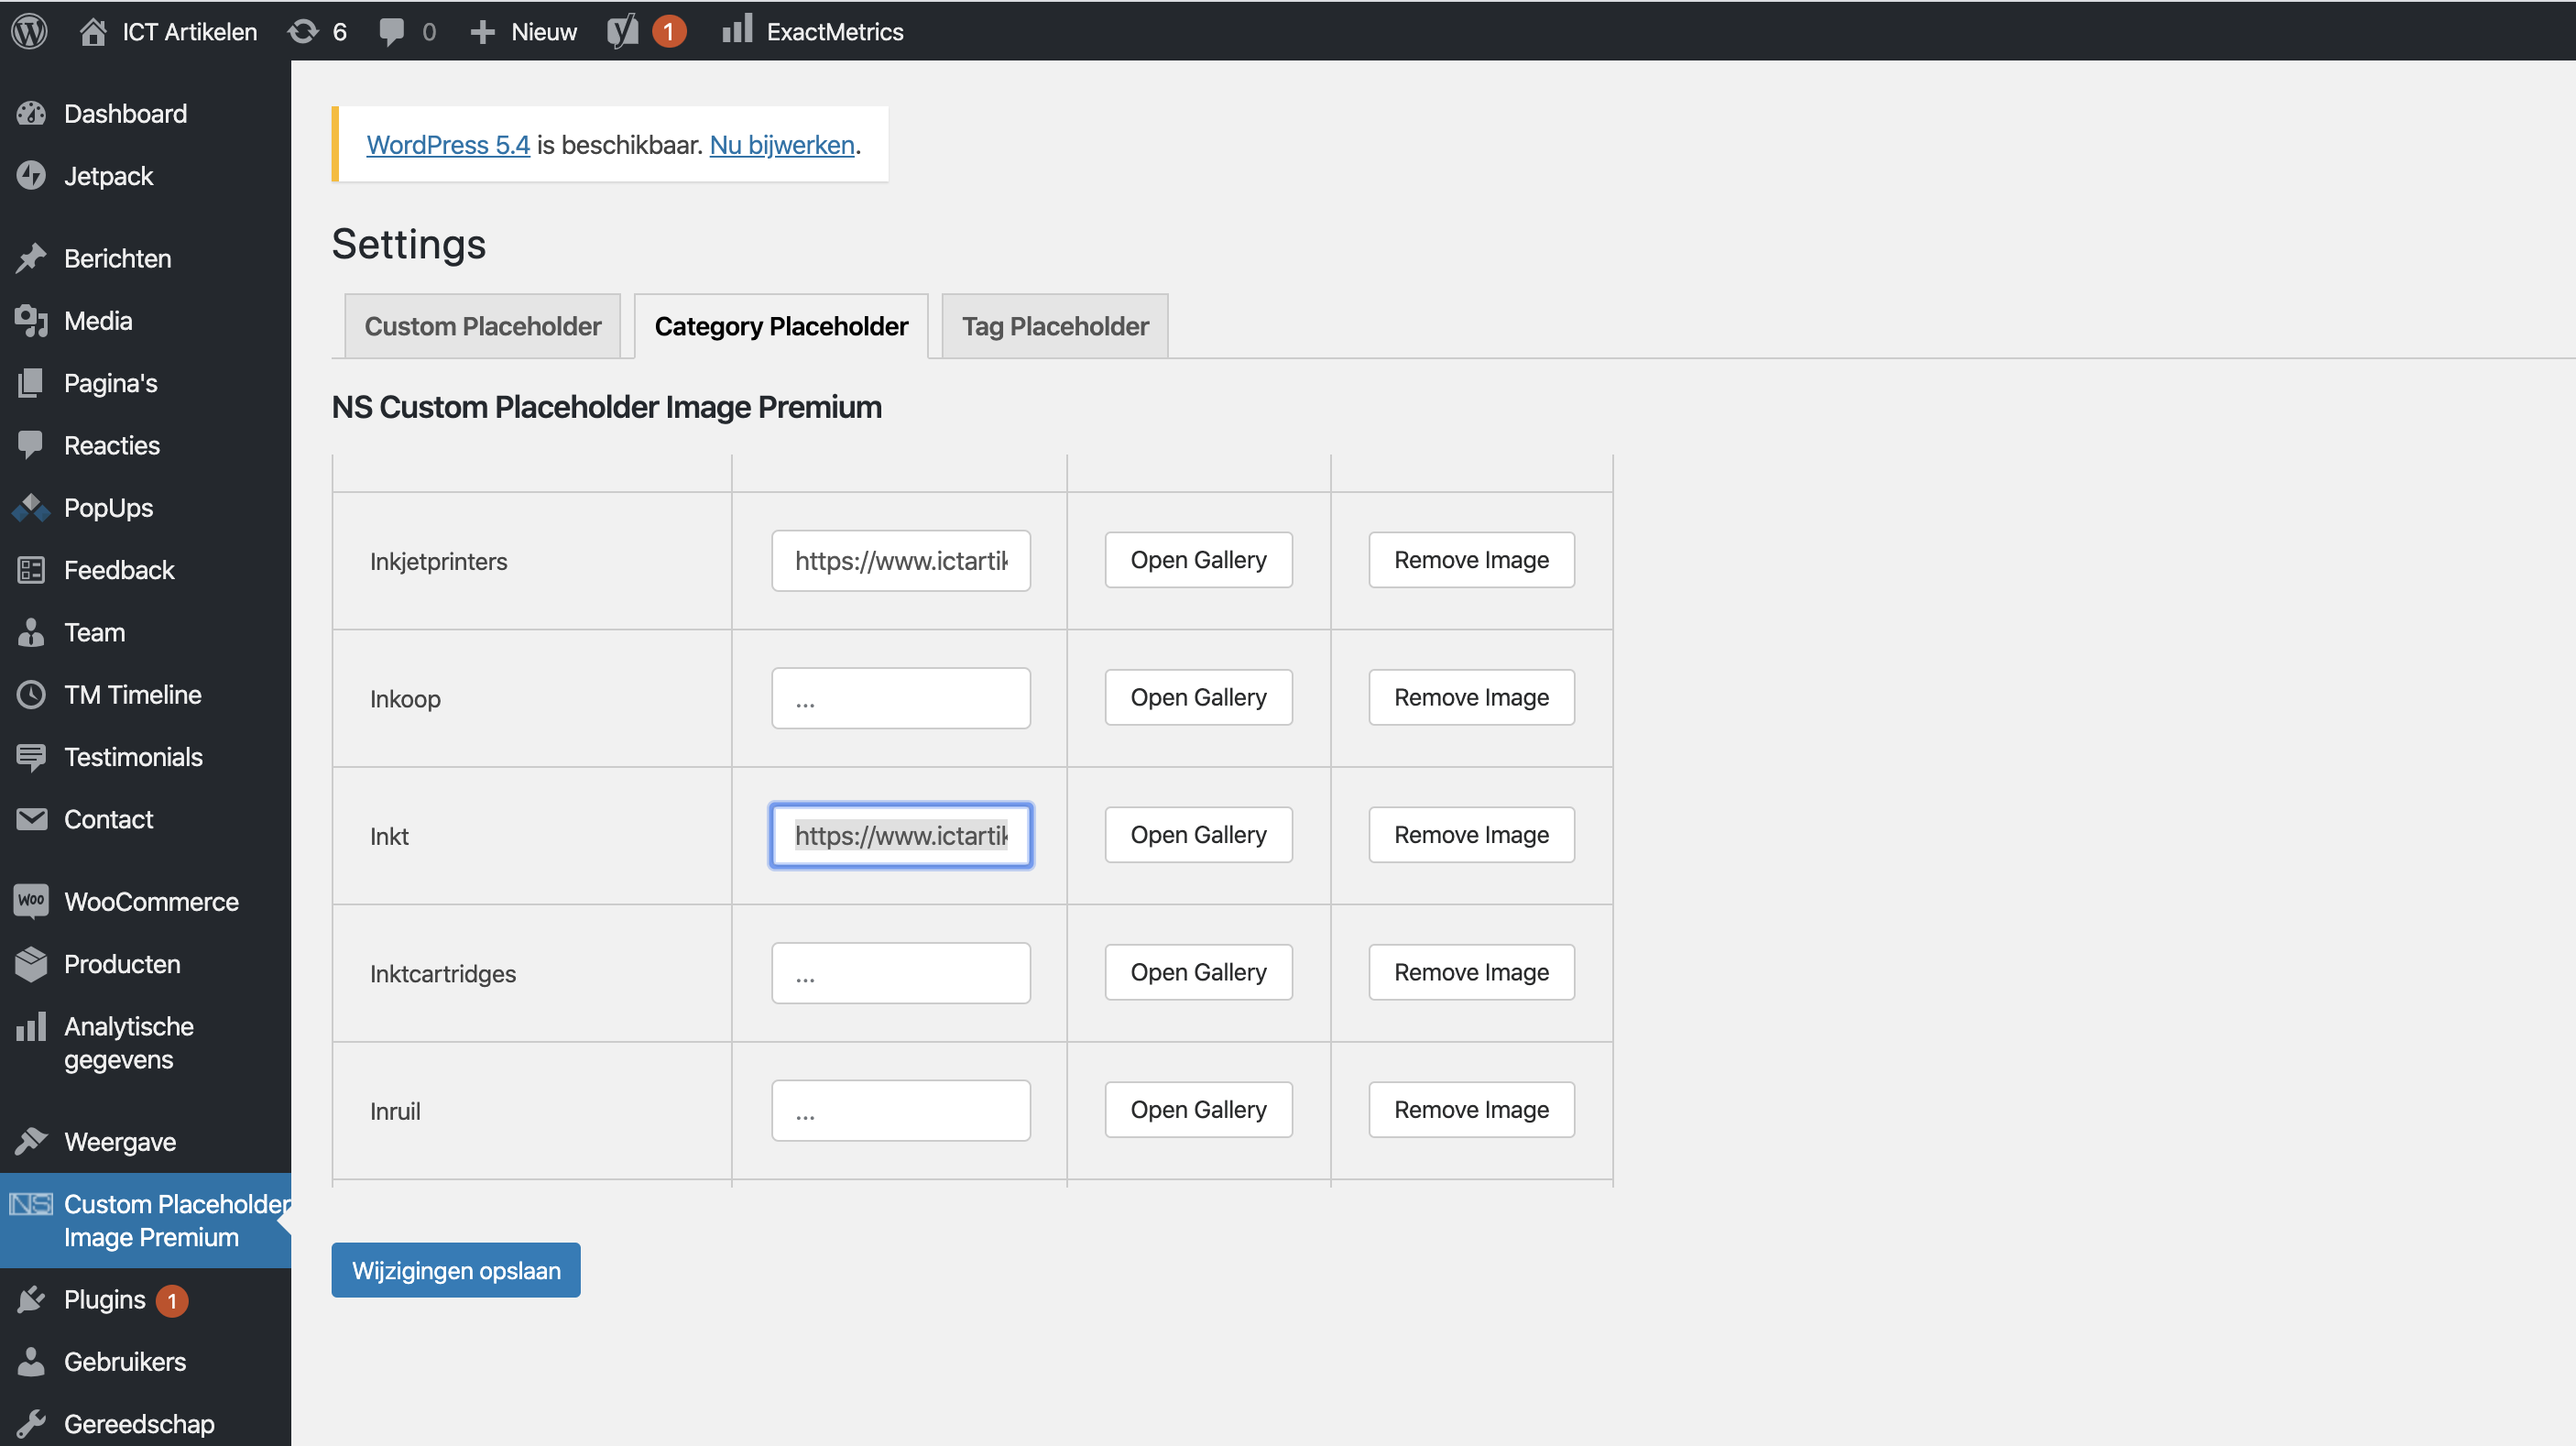Click the TM Timeline clock icon
Screen dimensions: 2576x1446
(x=31, y=694)
